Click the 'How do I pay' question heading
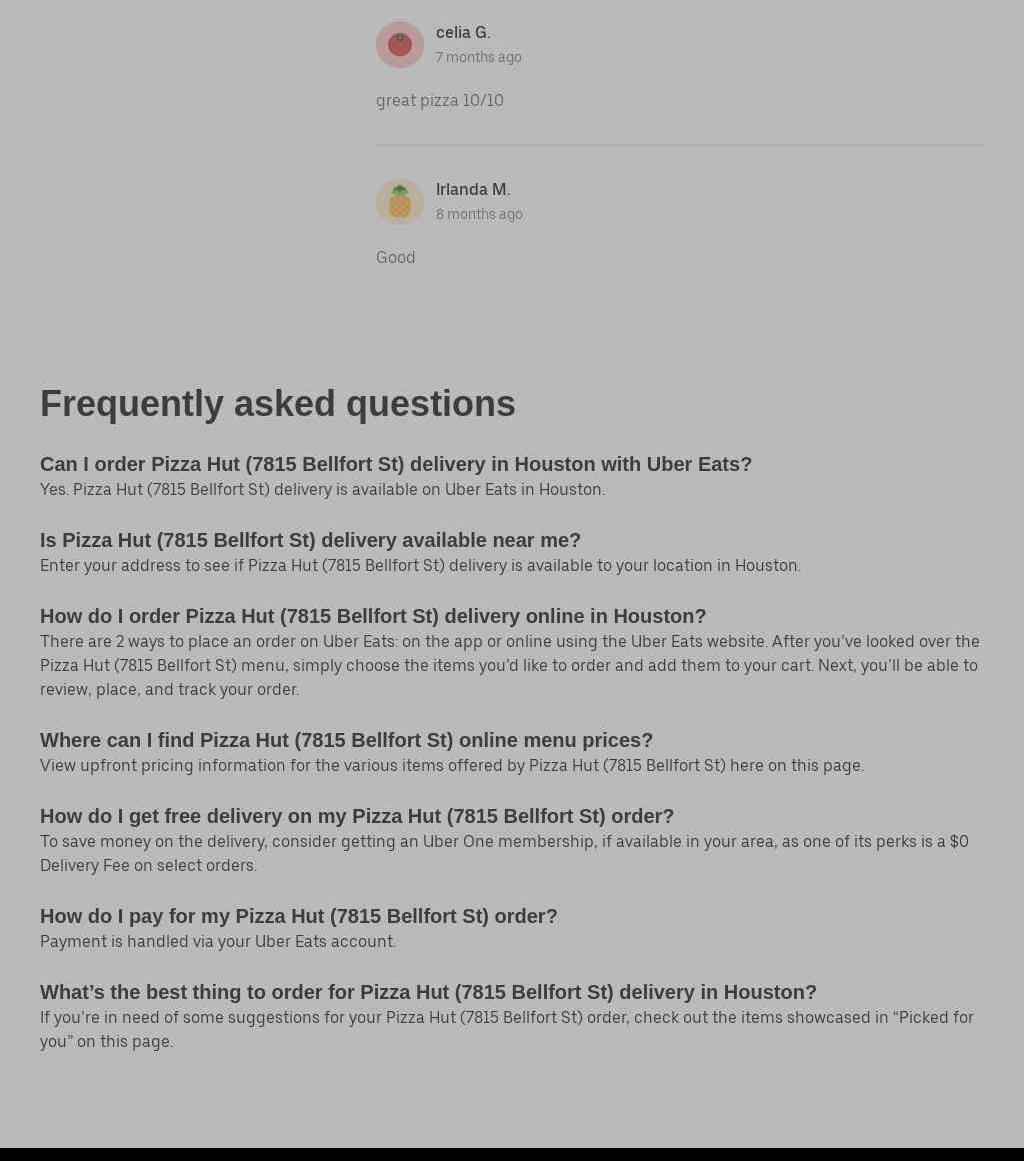1024x1161 pixels. (298, 916)
